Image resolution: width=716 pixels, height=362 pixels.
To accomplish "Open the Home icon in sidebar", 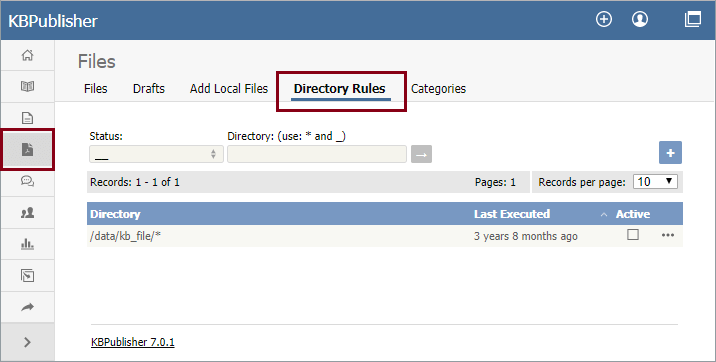I will point(27,55).
